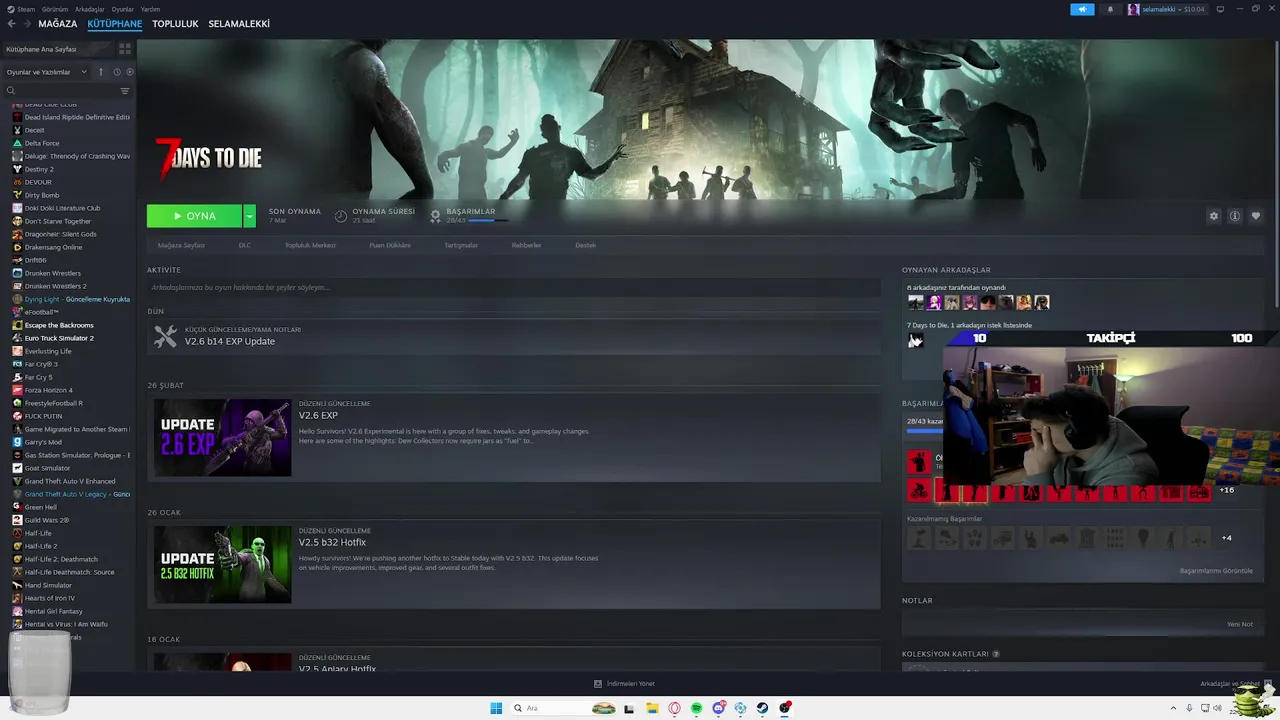Open the help icon next to Koleksiyon Kartları
The height and width of the screenshot is (720, 1280).
(995, 654)
